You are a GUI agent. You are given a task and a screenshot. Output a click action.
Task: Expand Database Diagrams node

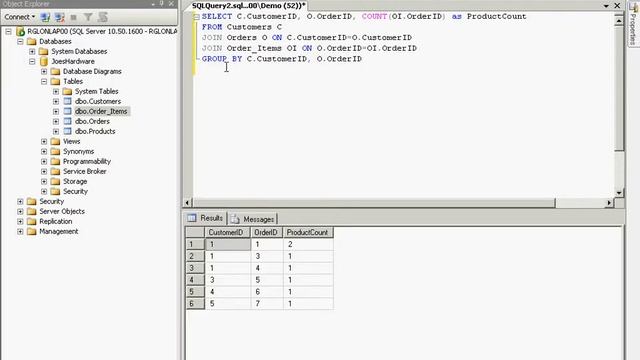(x=44, y=71)
